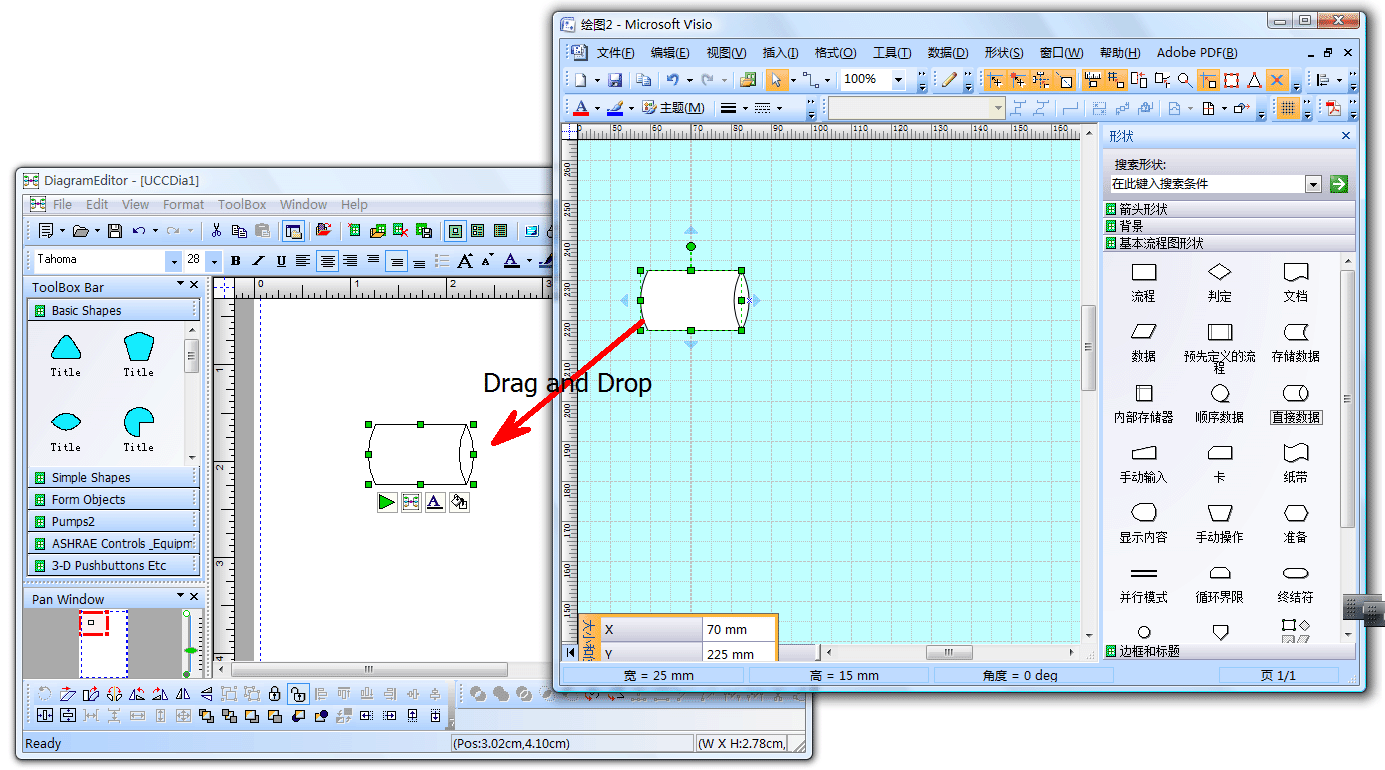Open Visio 文件(F) menu
Screen dimensions: 1385x770
coord(616,53)
